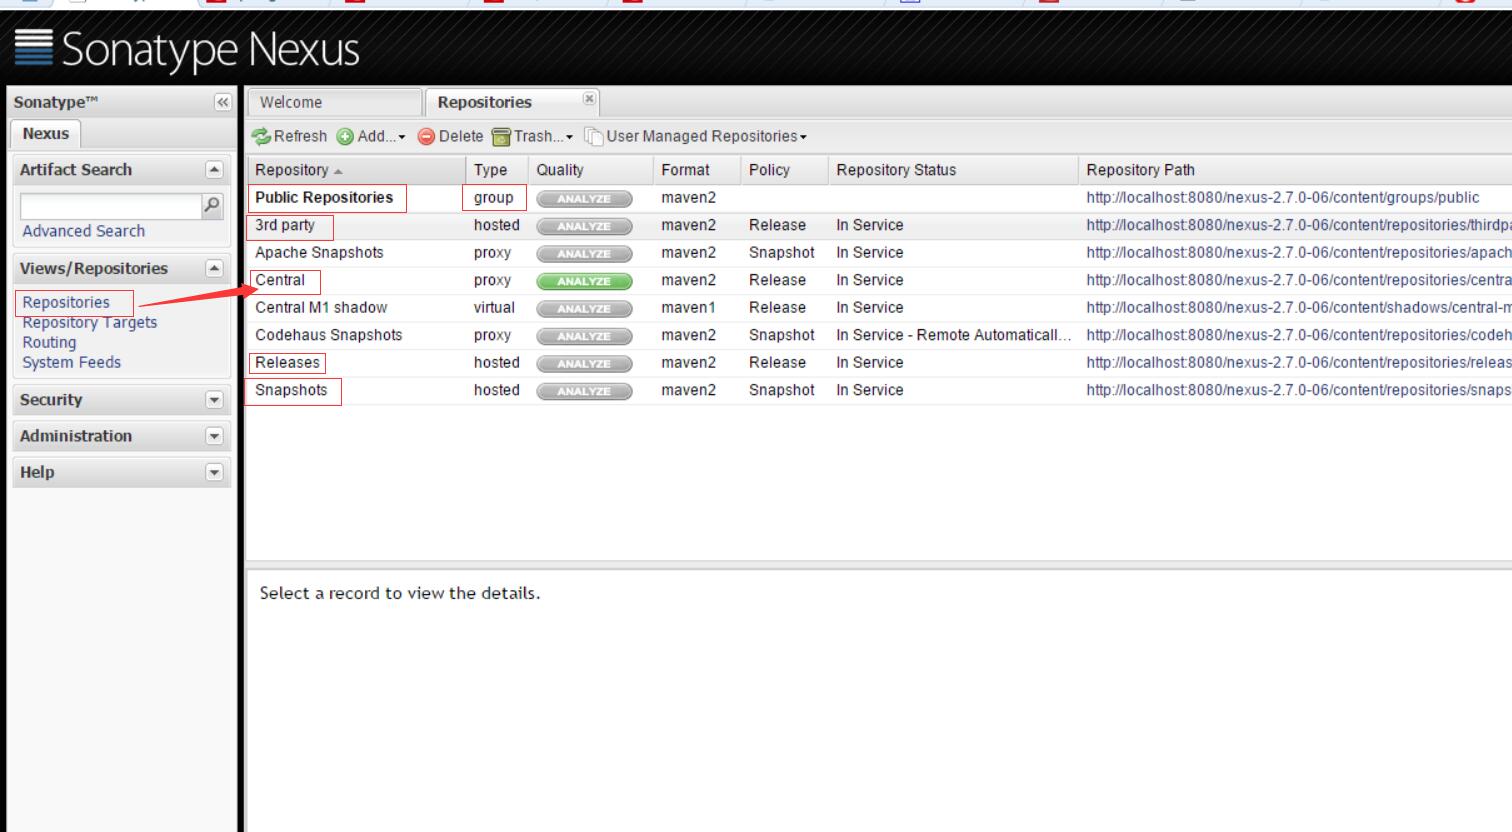Viewport: 1512px width, 832px height.
Task: Expand the Security panel
Action: (x=214, y=400)
